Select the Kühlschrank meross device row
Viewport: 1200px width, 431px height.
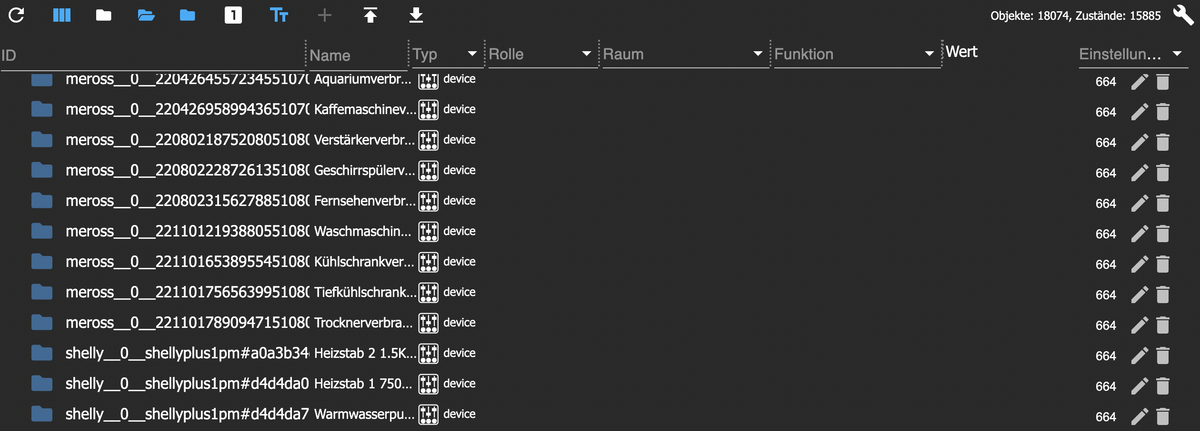[600, 261]
